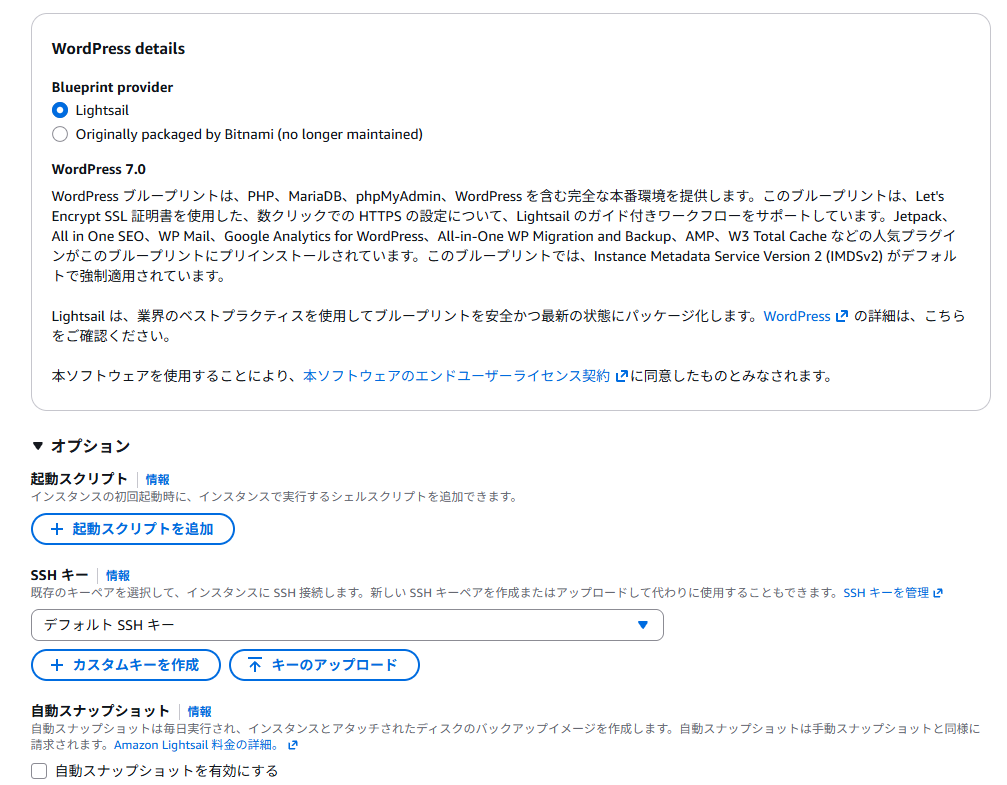Open the end user license agreement link
This screenshot has width=1007, height=785.
(456, 376)
